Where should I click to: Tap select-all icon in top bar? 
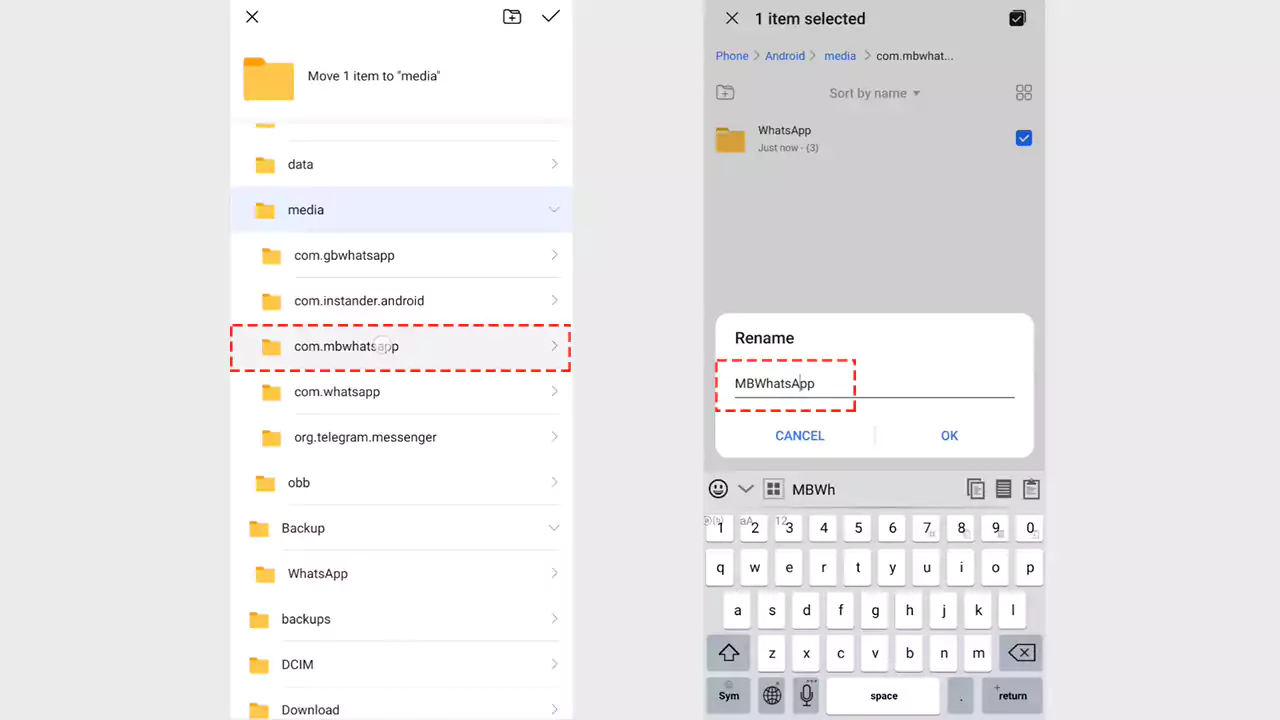point(1017,18)
